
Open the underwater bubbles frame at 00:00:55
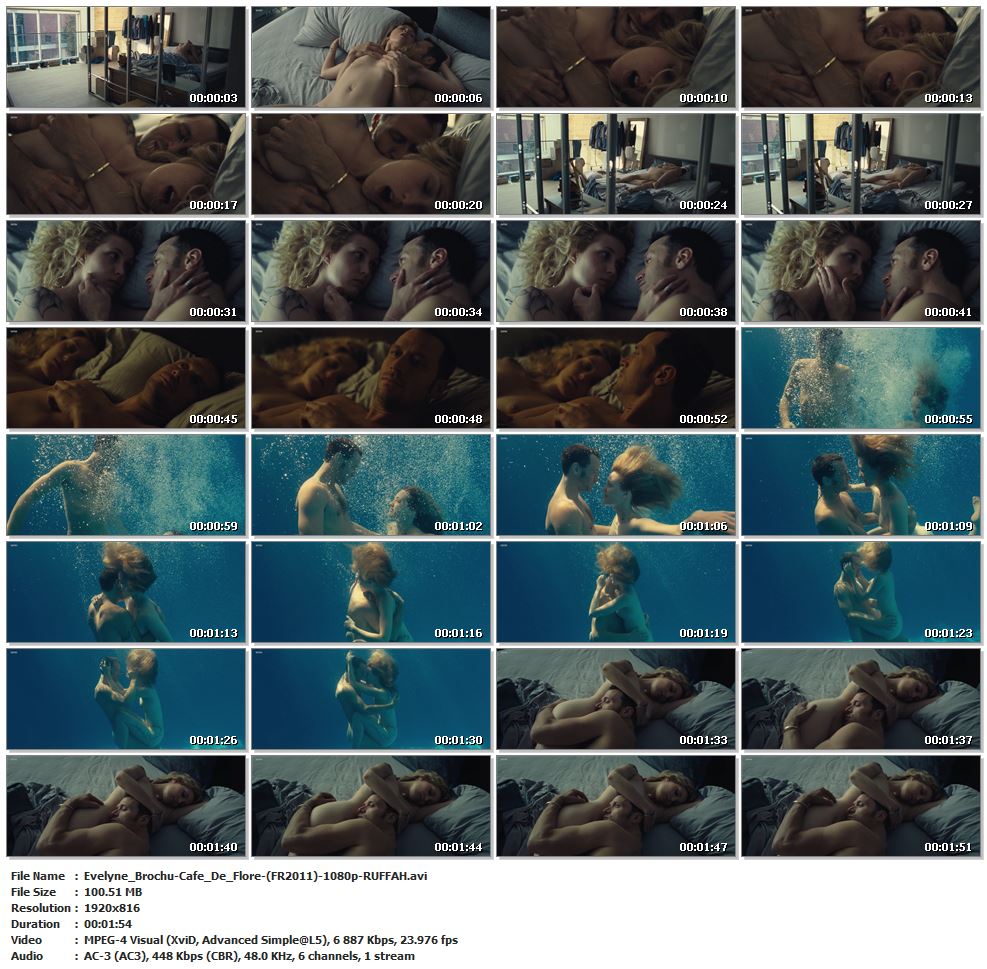pos(861,378)
